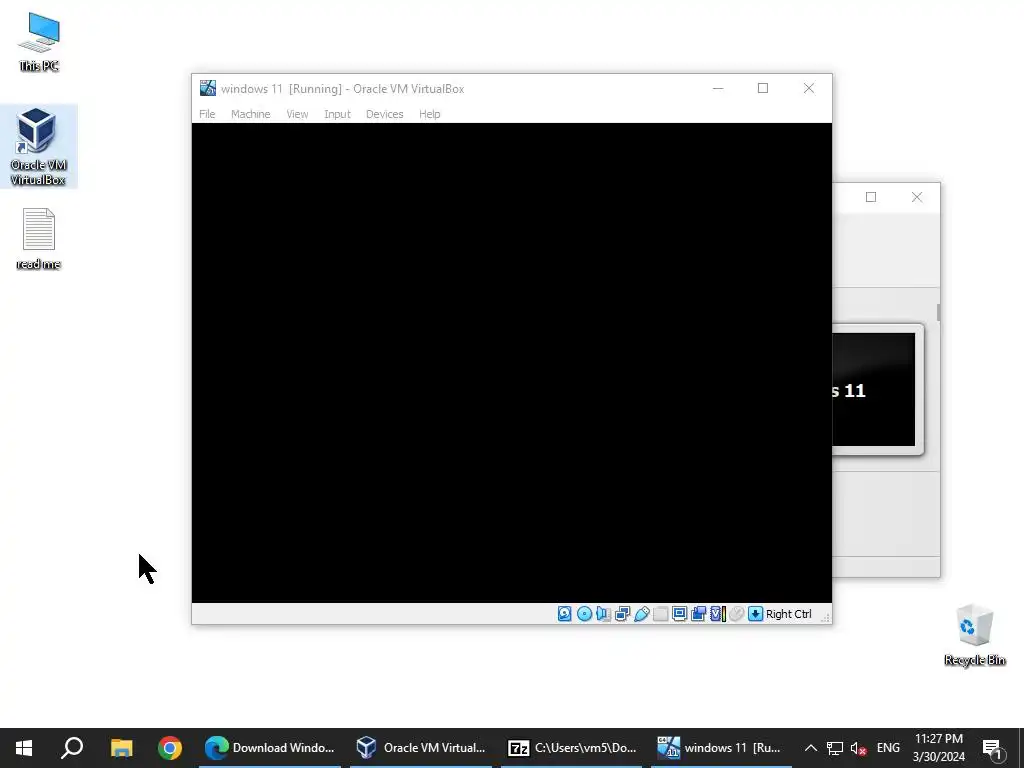Open taskbar Search

[72, 748]
